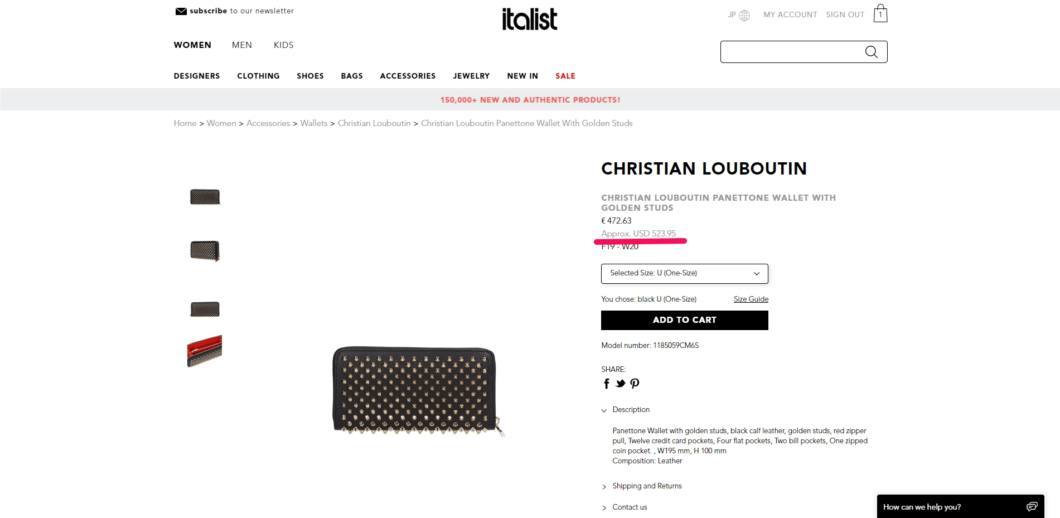Image resolution: width=1060 pixels, height=518 pixels.
Task: Click the search magnifier icon
Action: coord(871,52)
